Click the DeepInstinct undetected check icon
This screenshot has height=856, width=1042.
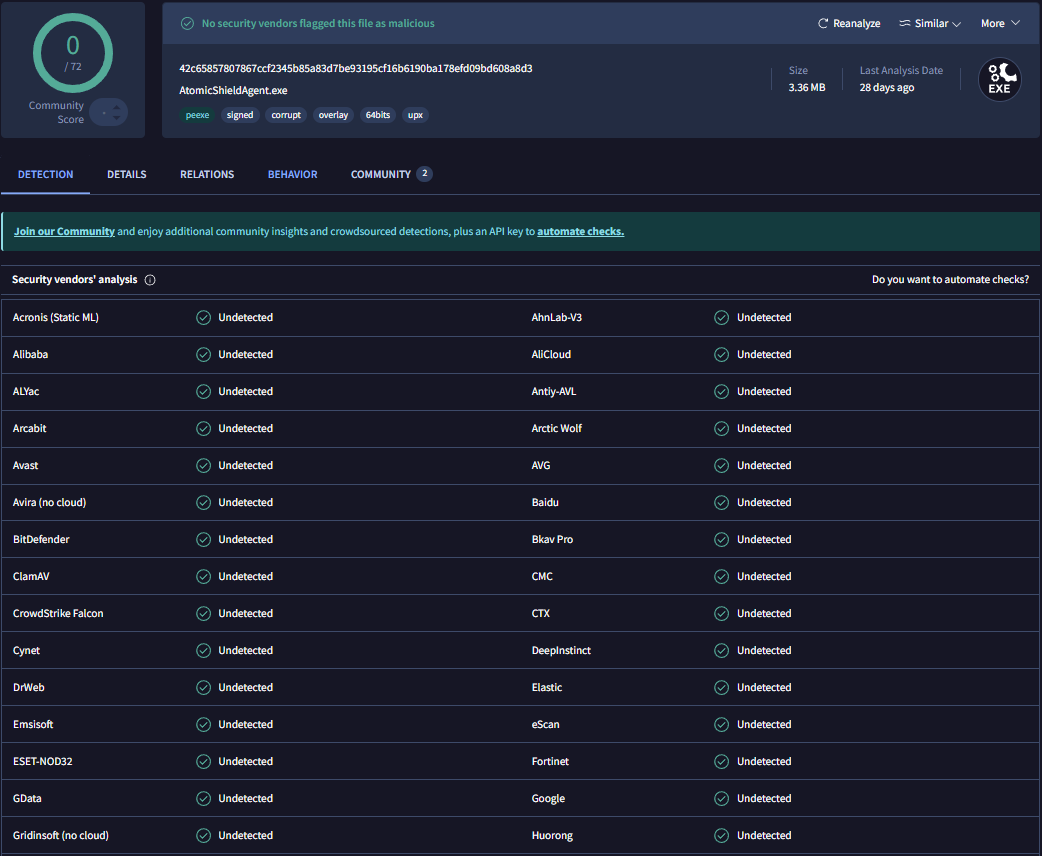722,651
